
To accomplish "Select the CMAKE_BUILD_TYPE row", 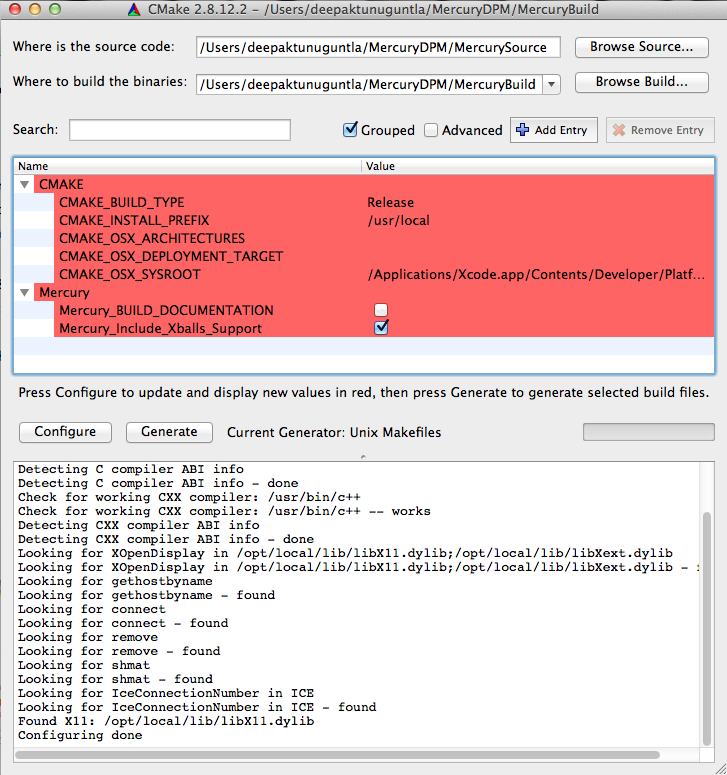I will pyautogui.click(x=364, y=202).
